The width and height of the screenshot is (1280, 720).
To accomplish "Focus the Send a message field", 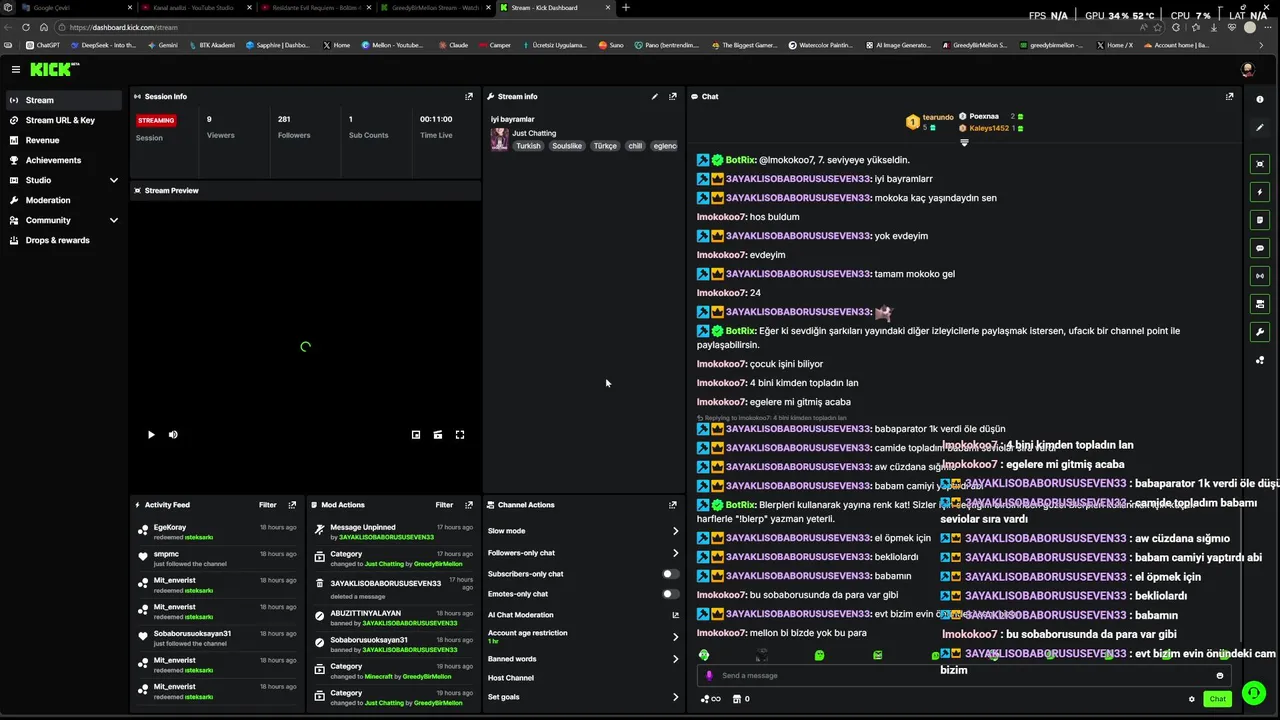I will [964, 676].
